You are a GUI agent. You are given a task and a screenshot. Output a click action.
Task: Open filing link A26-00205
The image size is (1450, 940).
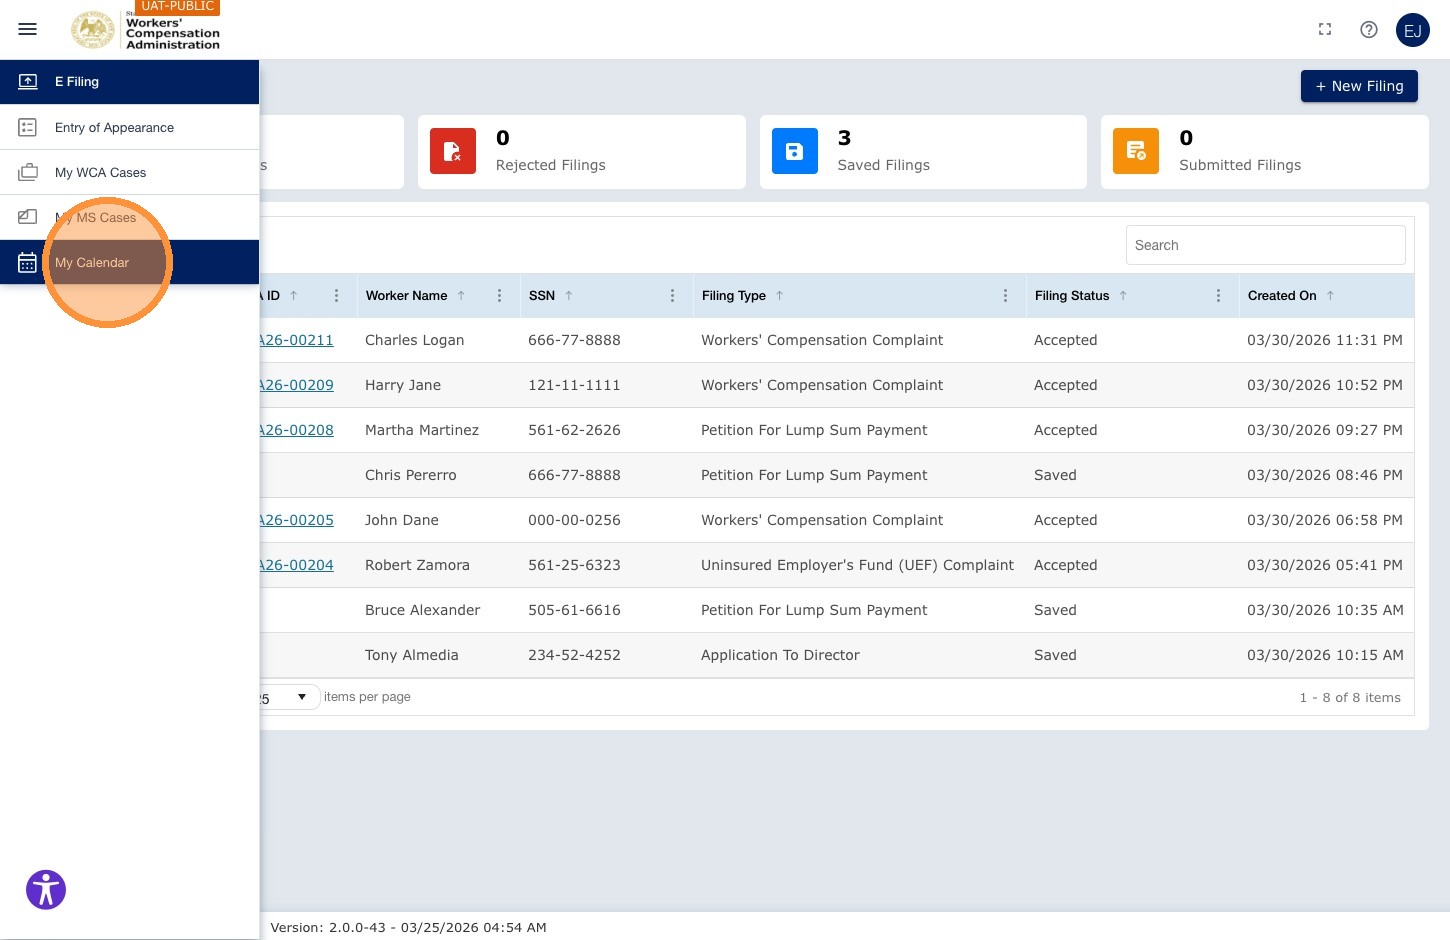pyautogui.click(x=296, y=520)
